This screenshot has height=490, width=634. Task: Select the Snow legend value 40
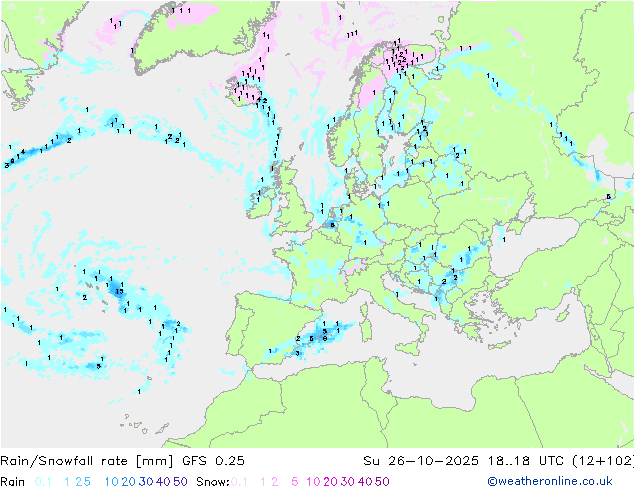coord(365,482)
